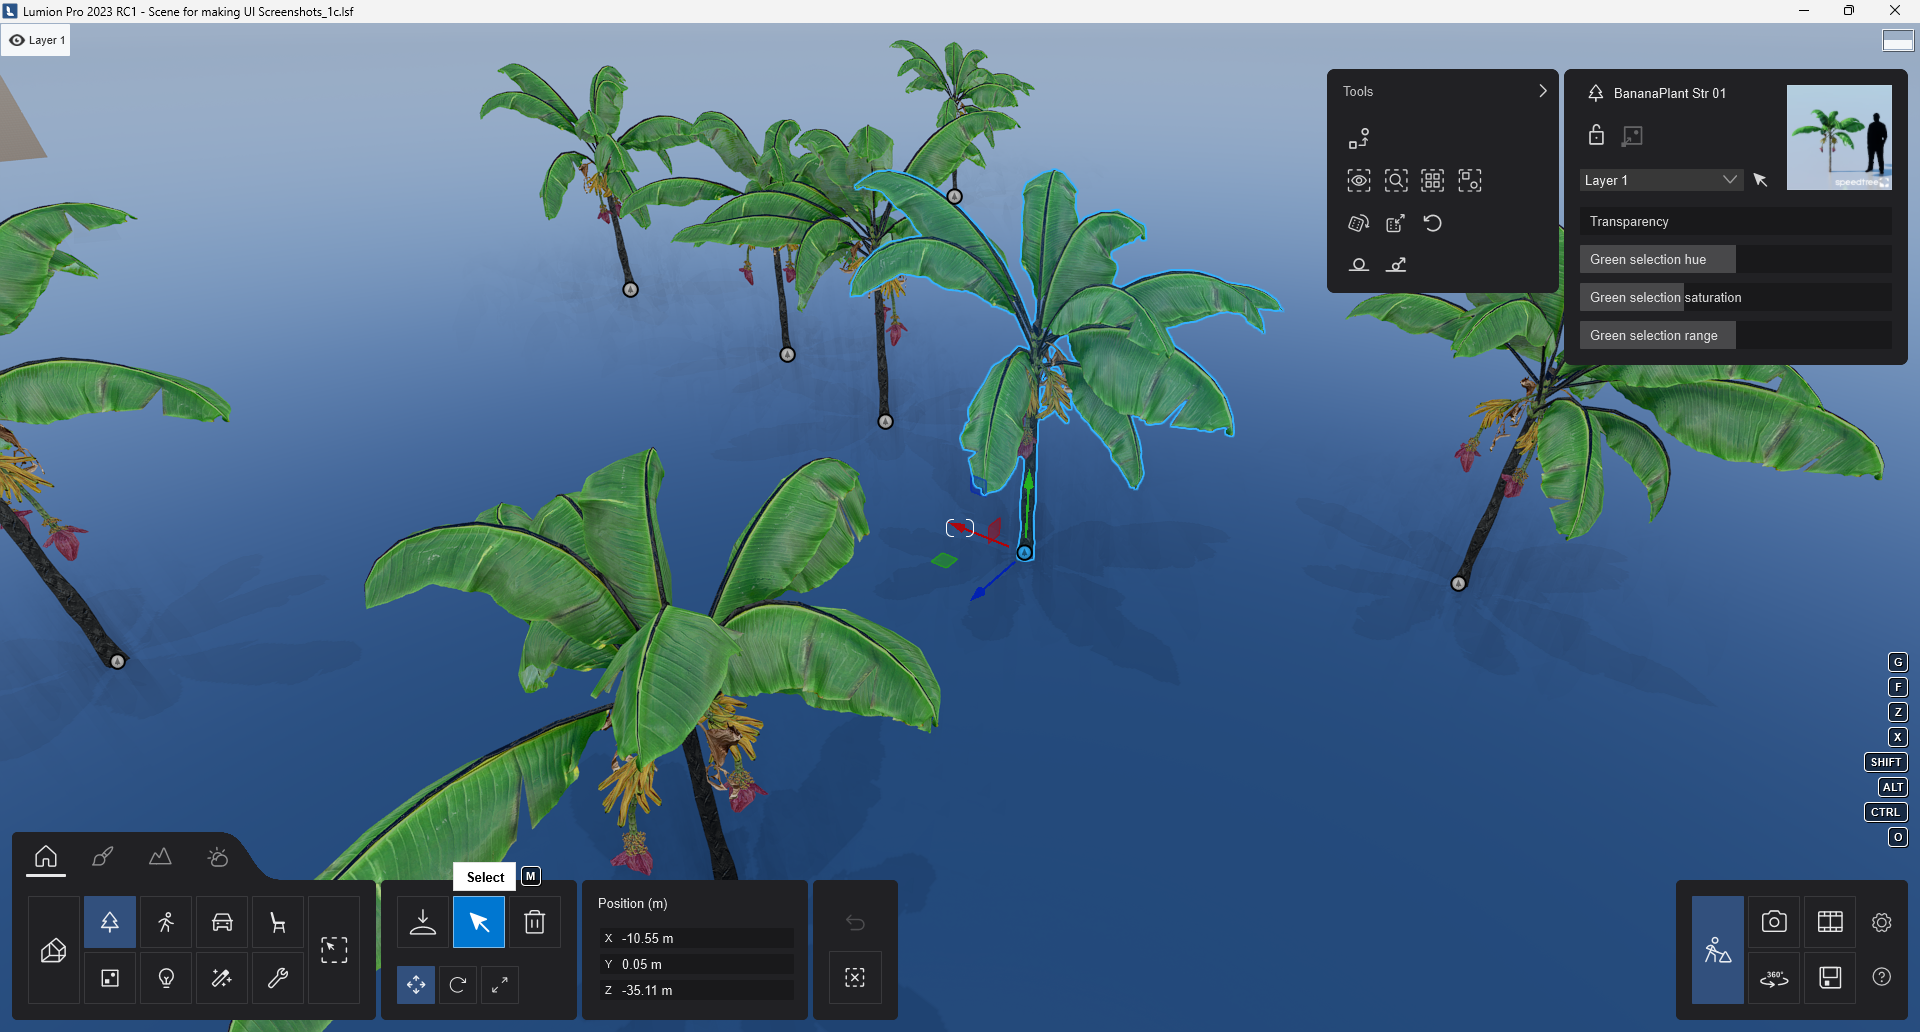Open the Character placement tool
This screenshot has height=1032, width=1920.
coord(166,922)
